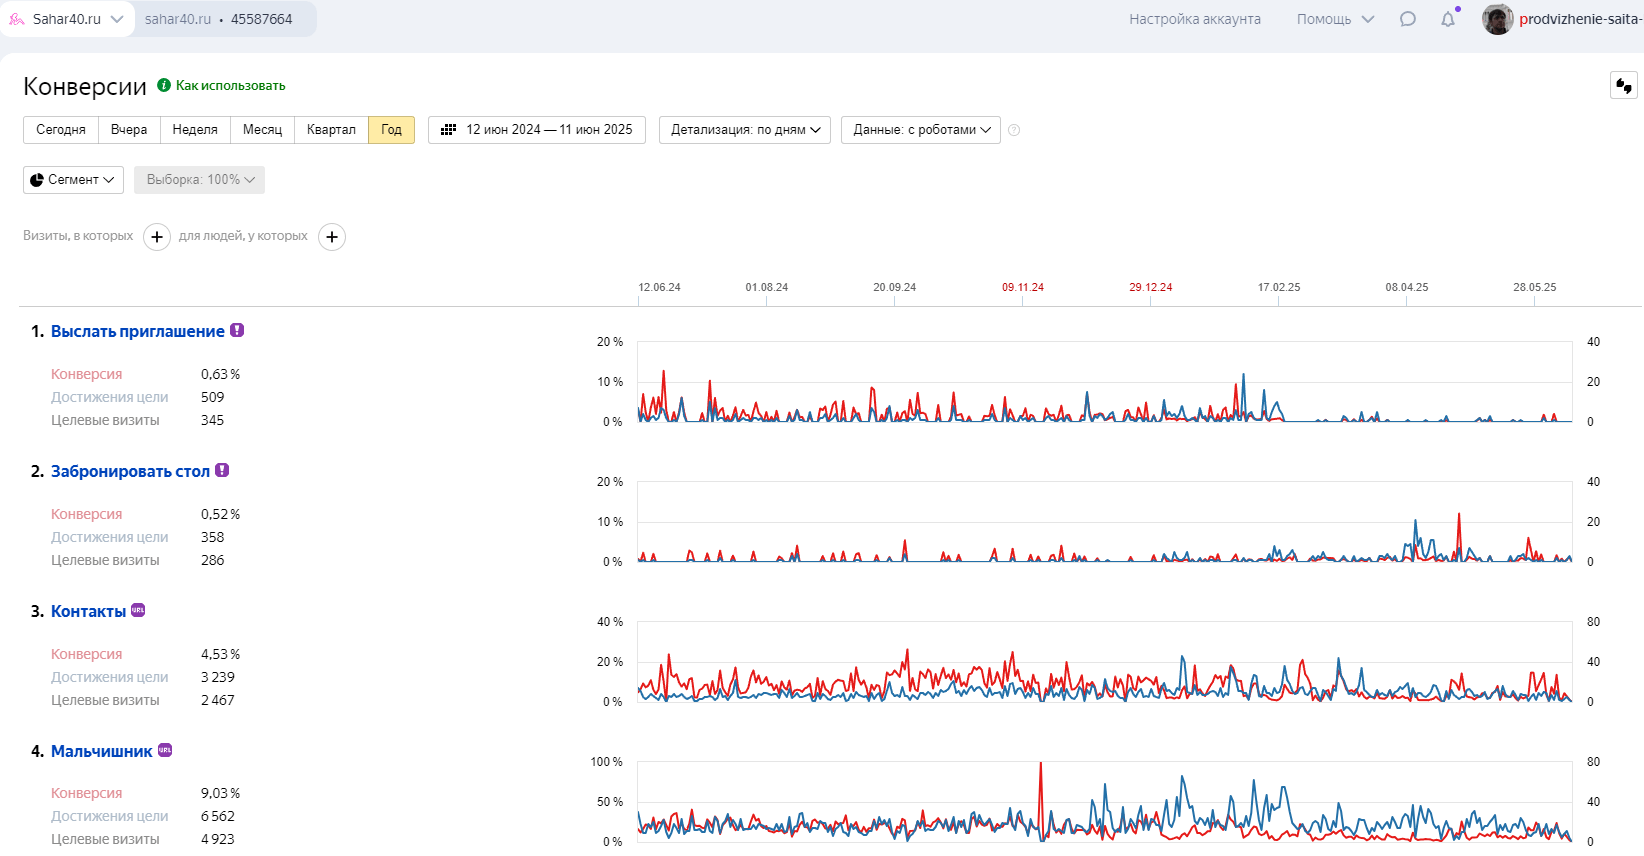Image resolution: width=1644 pixels, height=856 pixels.
Task: Open the 'Забронировать стол' goal link
Action: [x=130, y=471]
